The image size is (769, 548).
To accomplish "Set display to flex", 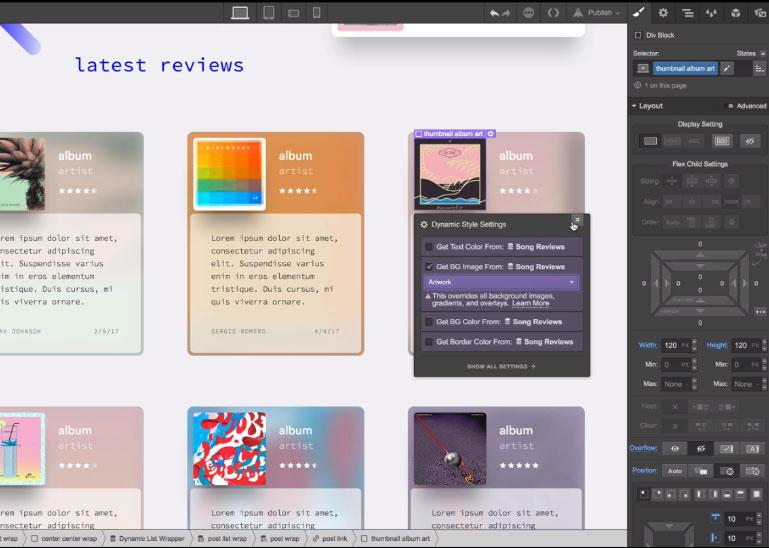I will (722, 141).
